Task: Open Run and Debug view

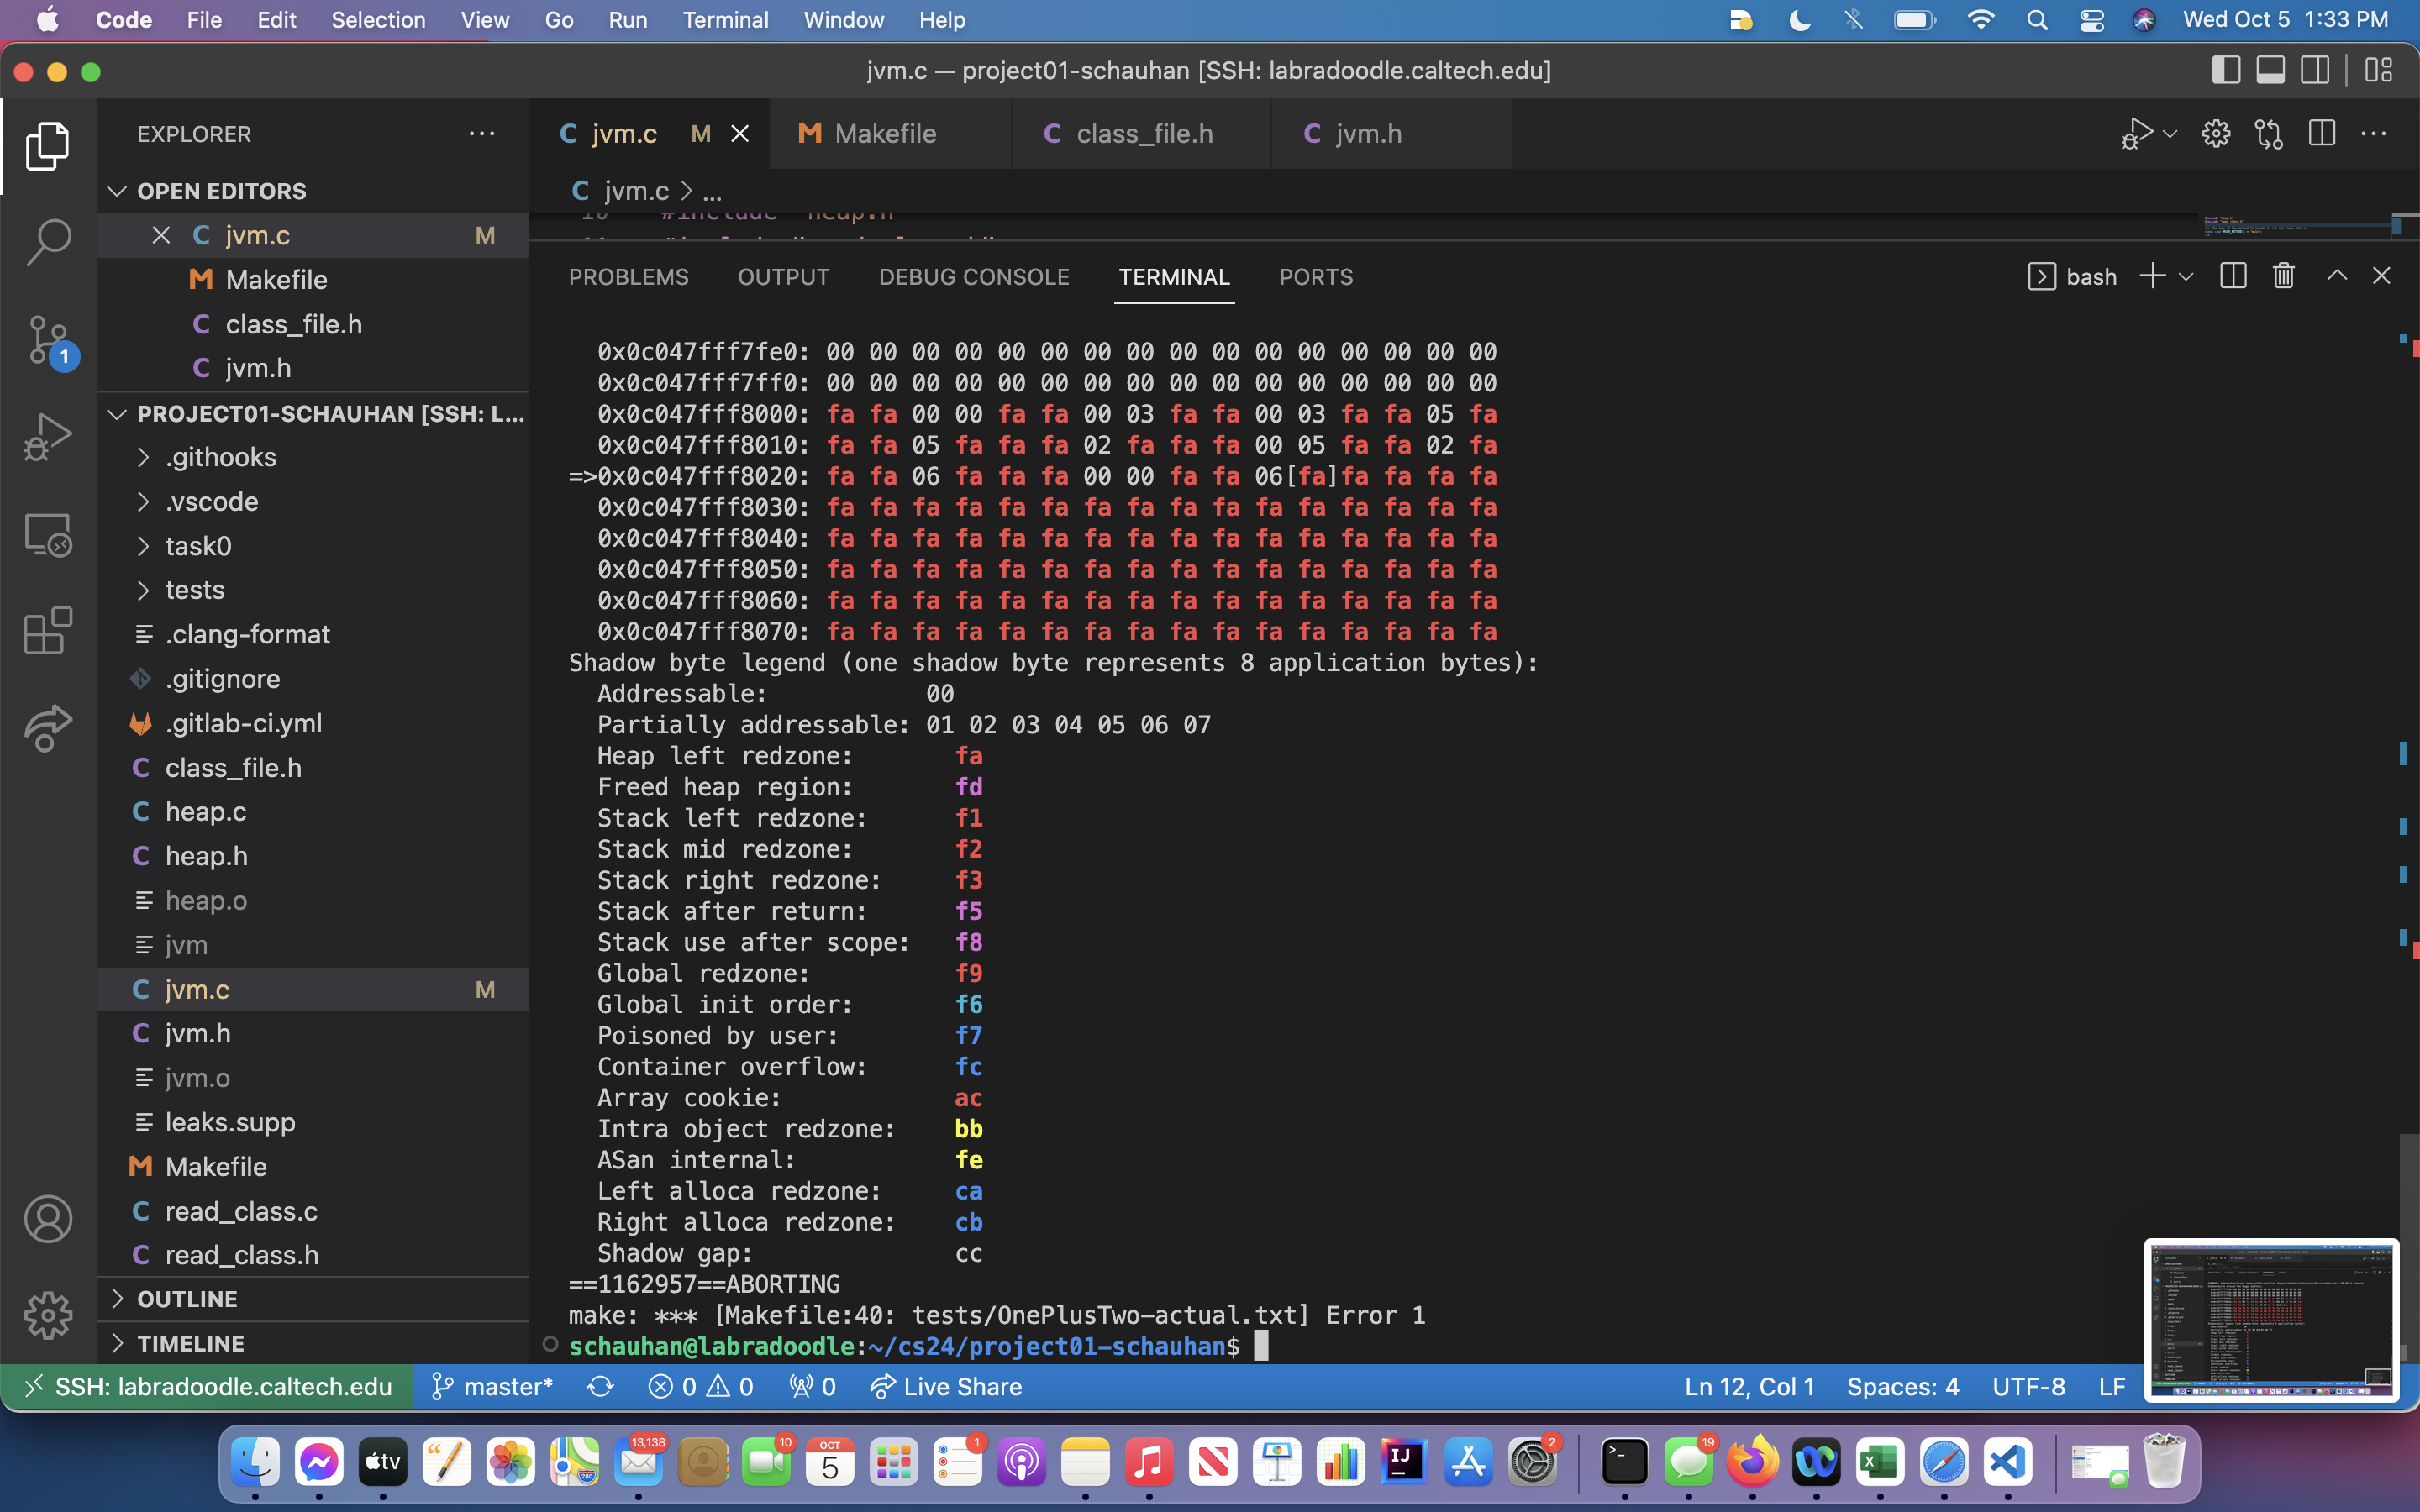Action: (48, 436)
